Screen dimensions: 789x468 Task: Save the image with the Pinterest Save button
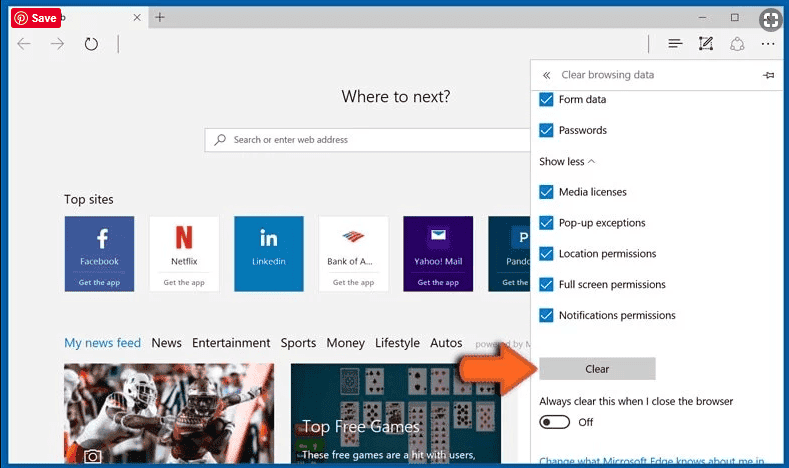pyautogui.click(x=36, y=18)
